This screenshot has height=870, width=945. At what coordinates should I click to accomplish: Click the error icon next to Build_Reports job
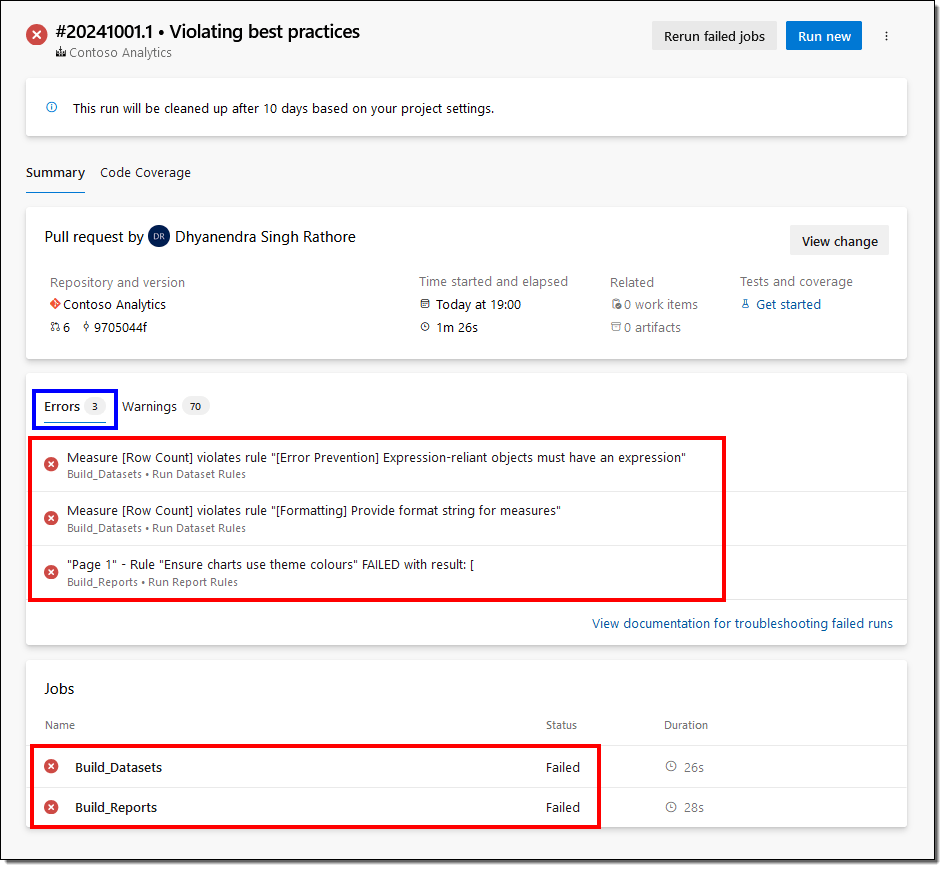(x=51, y=807)
